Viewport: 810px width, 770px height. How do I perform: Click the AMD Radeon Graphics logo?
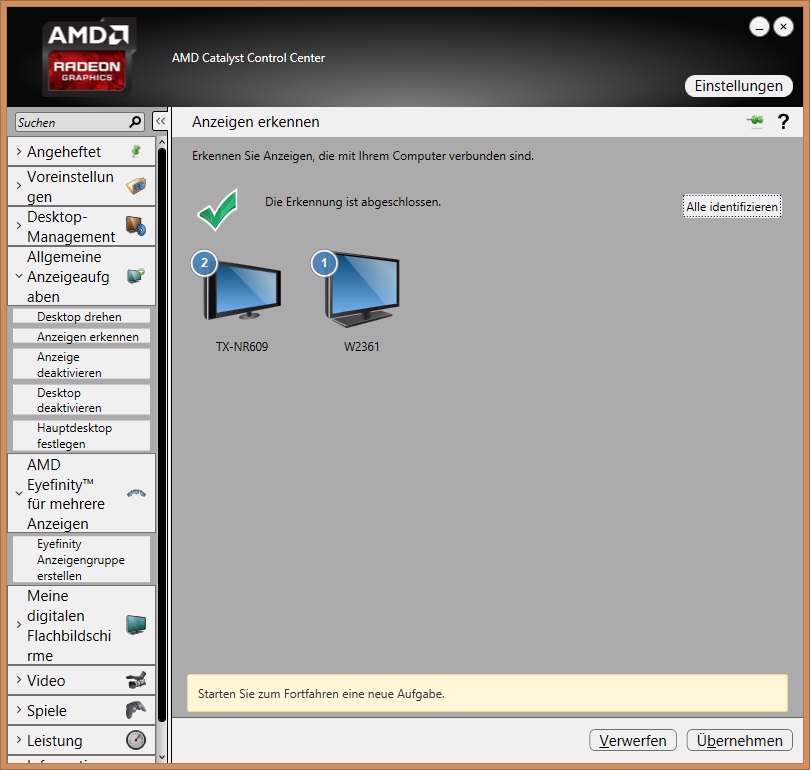coord(89,58)
